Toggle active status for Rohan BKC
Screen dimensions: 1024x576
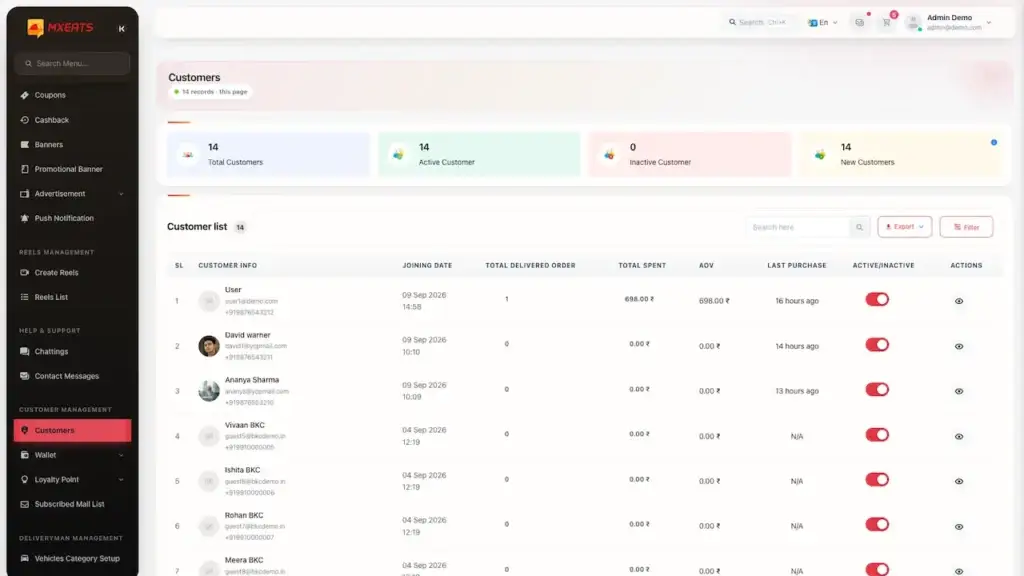click(877, 524)
